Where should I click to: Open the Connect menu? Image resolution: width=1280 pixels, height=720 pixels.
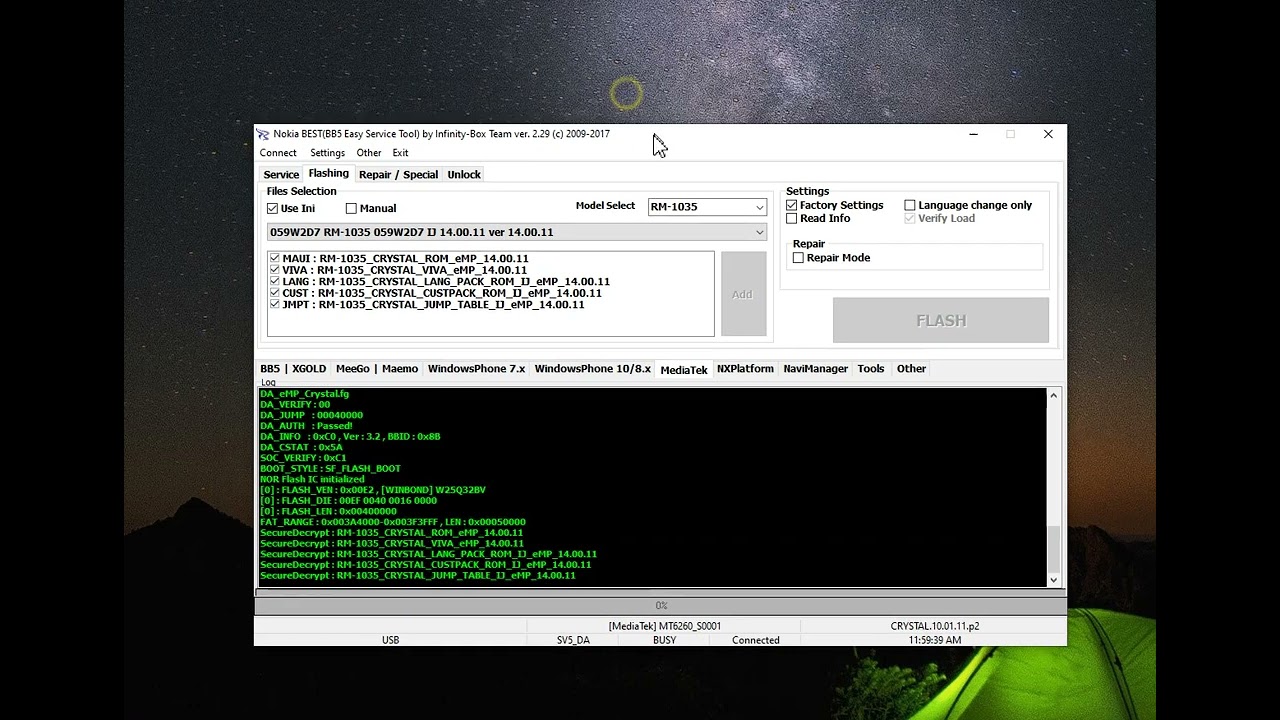click(x=278, y=153)
